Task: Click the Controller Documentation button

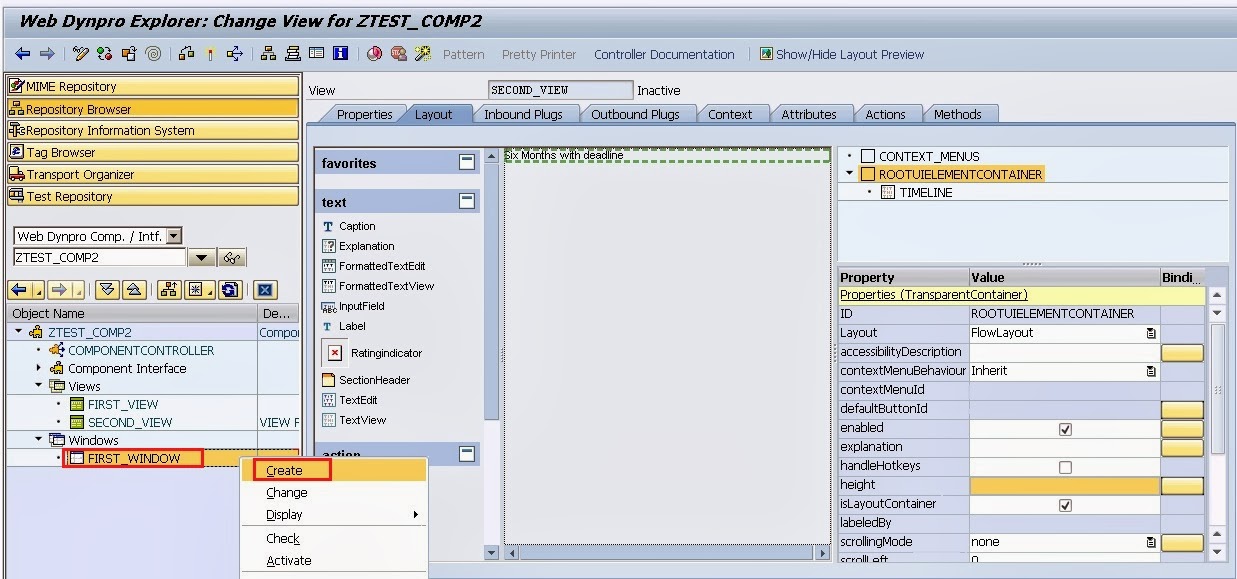Action: (664, 54)
